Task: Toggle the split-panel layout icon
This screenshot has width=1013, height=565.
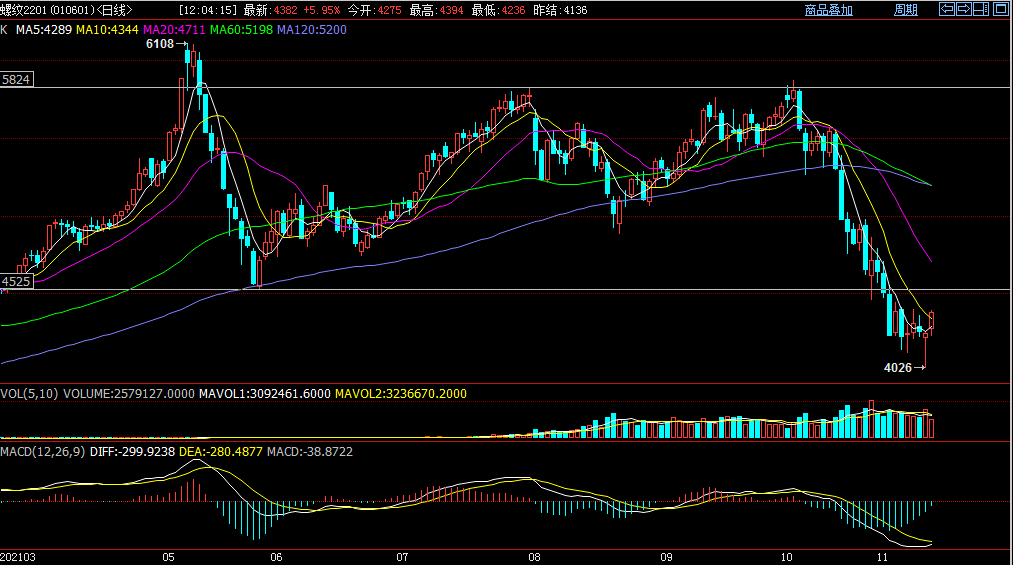Action: coord(981,9)
